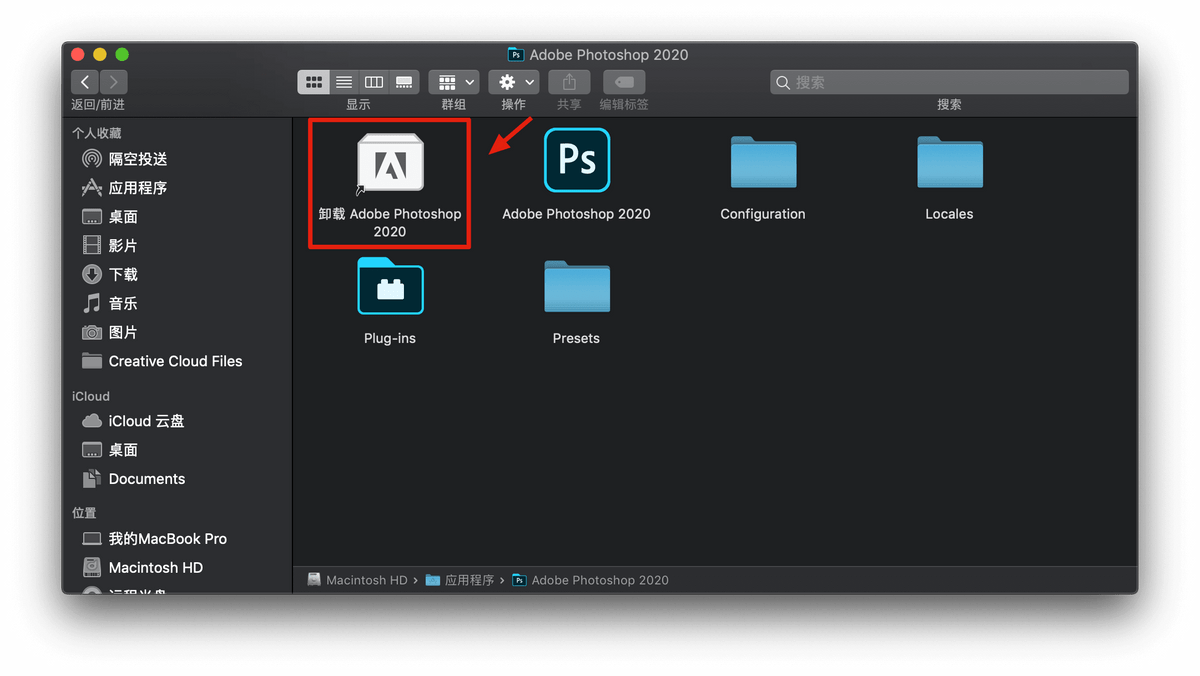Open the group-by dropdown

(454, 82)
